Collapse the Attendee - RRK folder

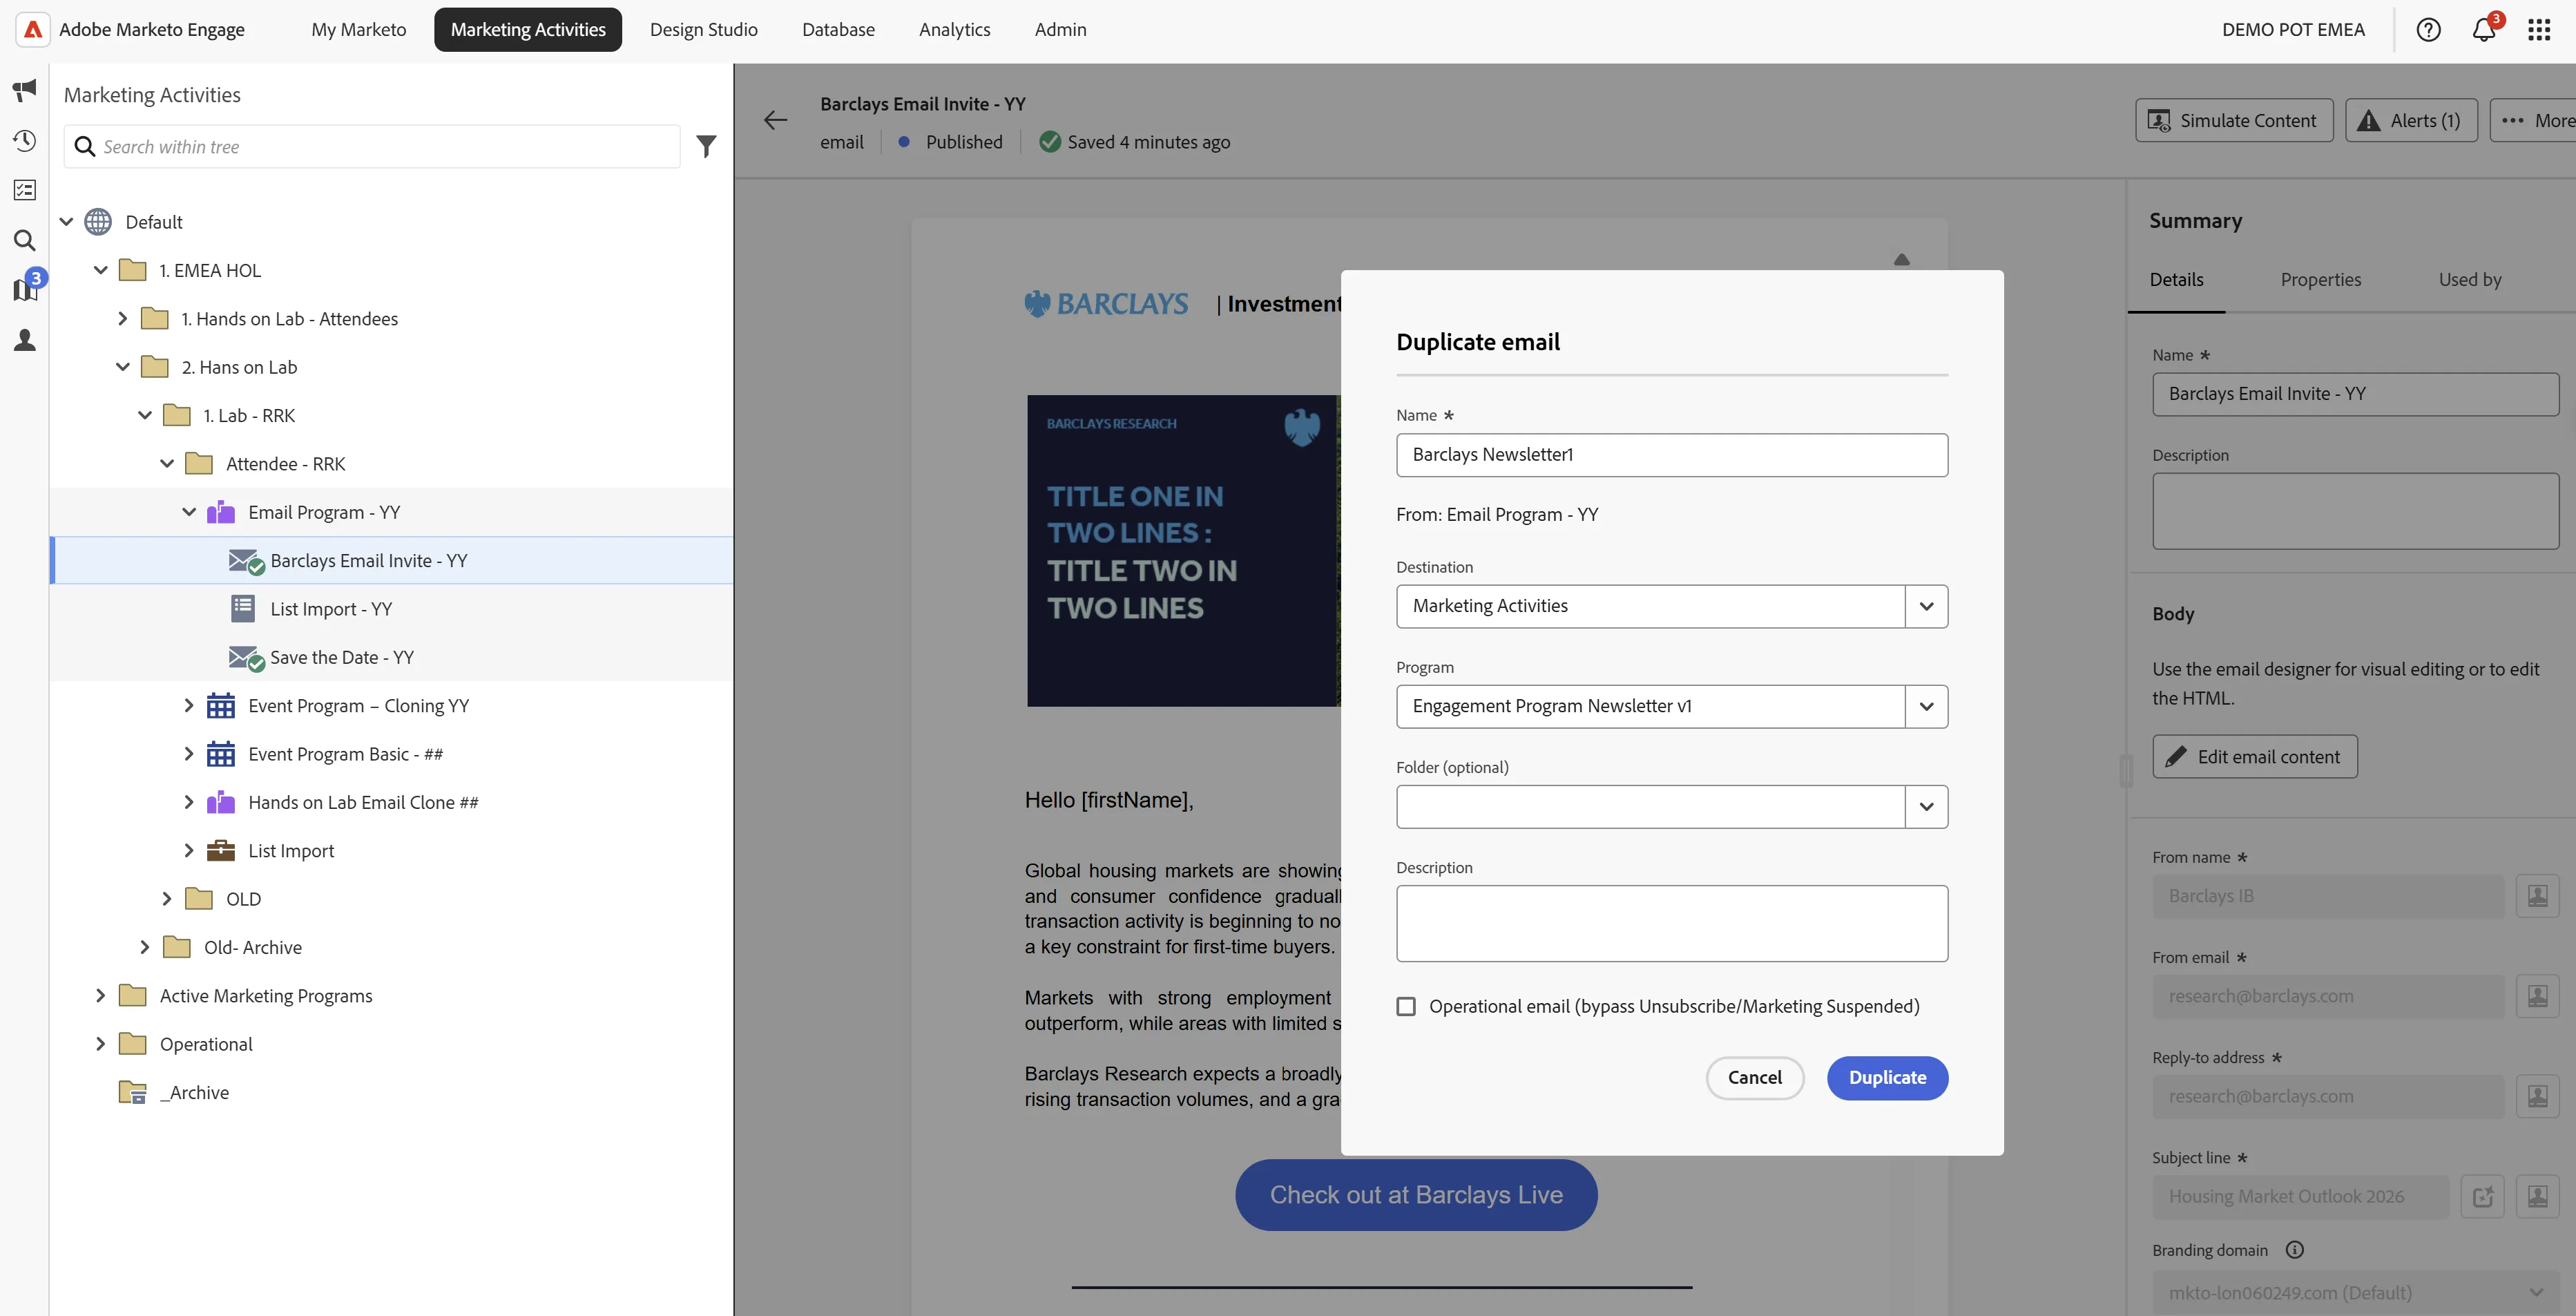167,464
